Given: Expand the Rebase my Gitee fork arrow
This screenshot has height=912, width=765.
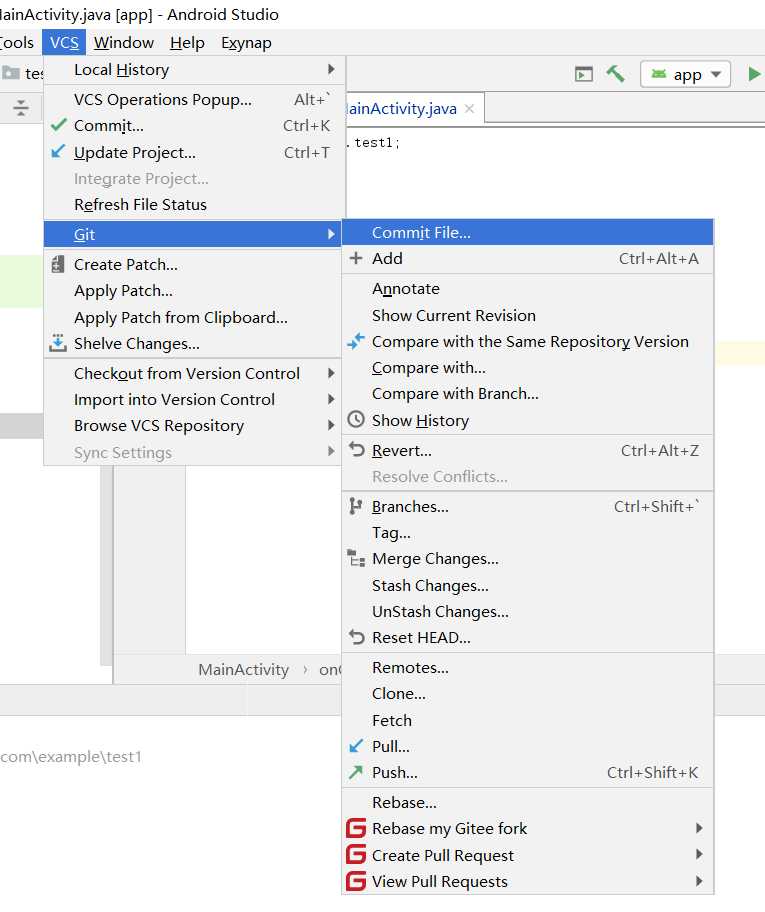Looking at the screenshot, I should pyautogui.click(x=699, y=828).
